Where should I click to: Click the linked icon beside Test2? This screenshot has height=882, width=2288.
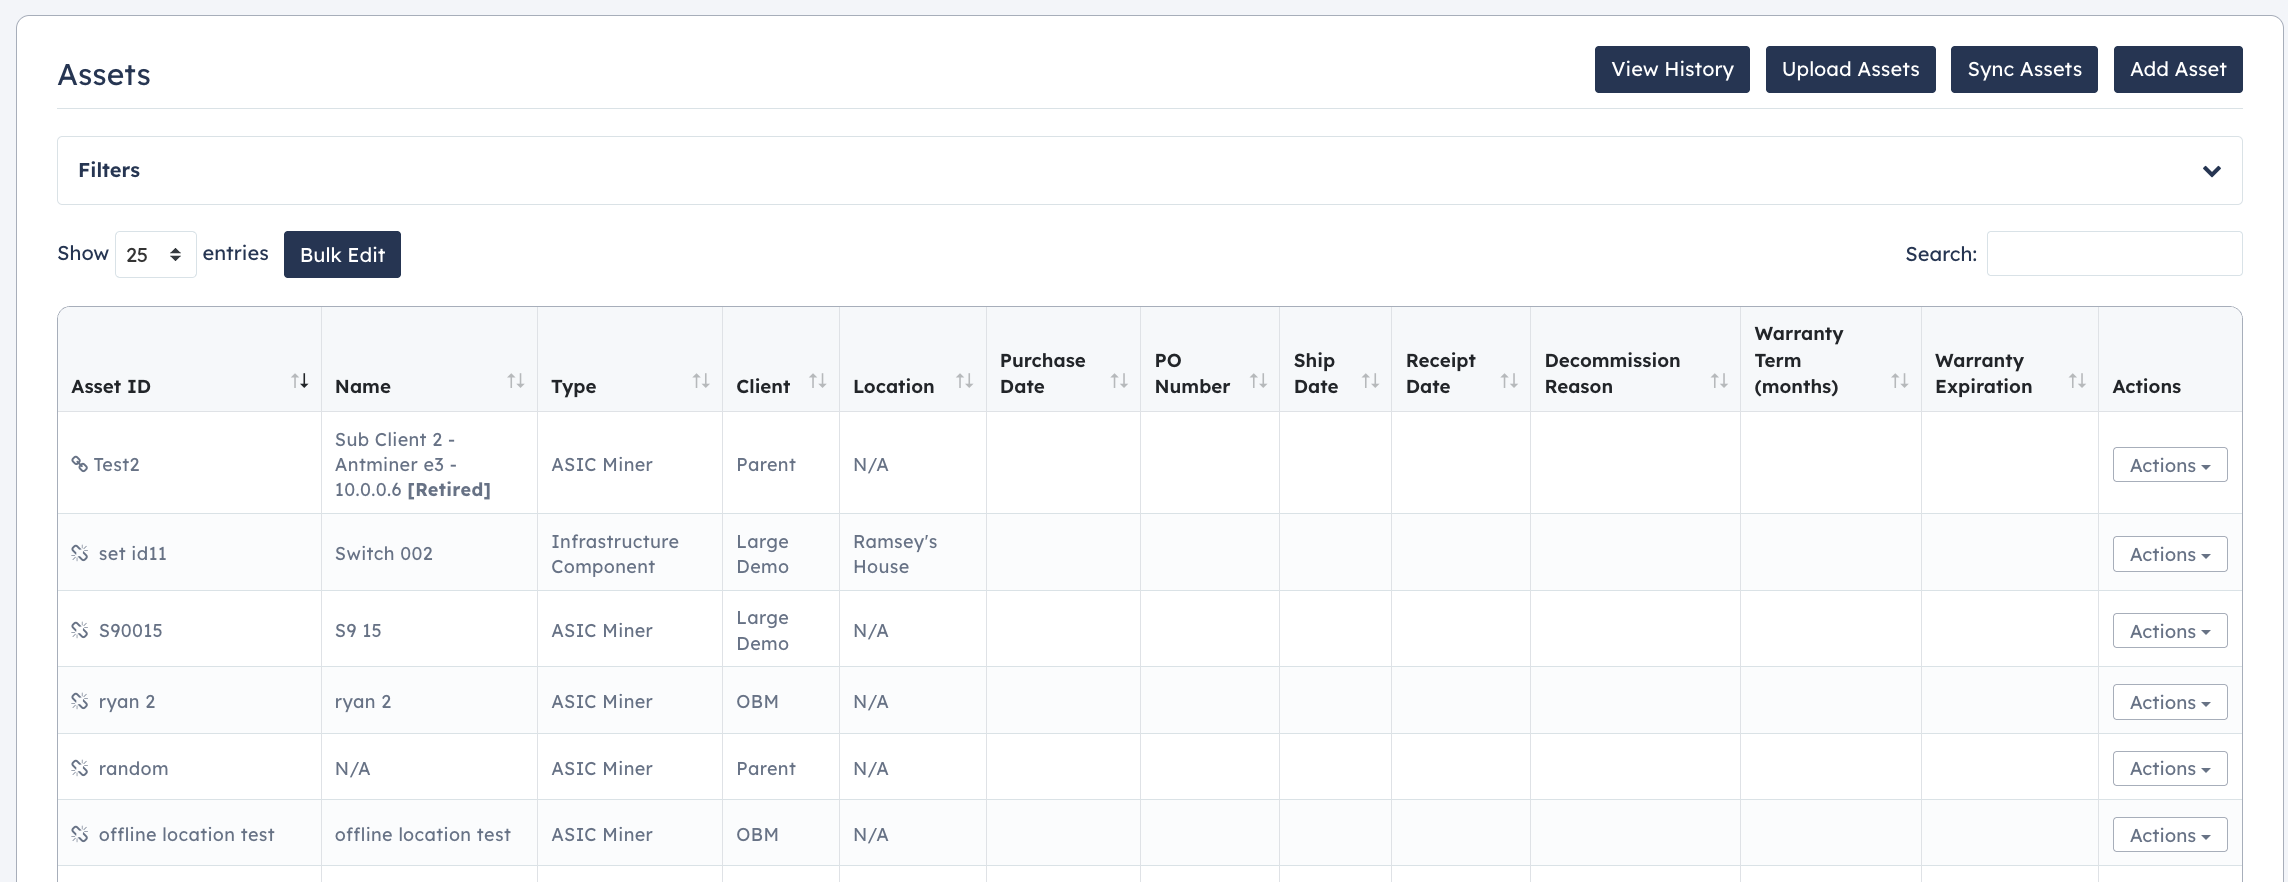[x=80, y=464]
